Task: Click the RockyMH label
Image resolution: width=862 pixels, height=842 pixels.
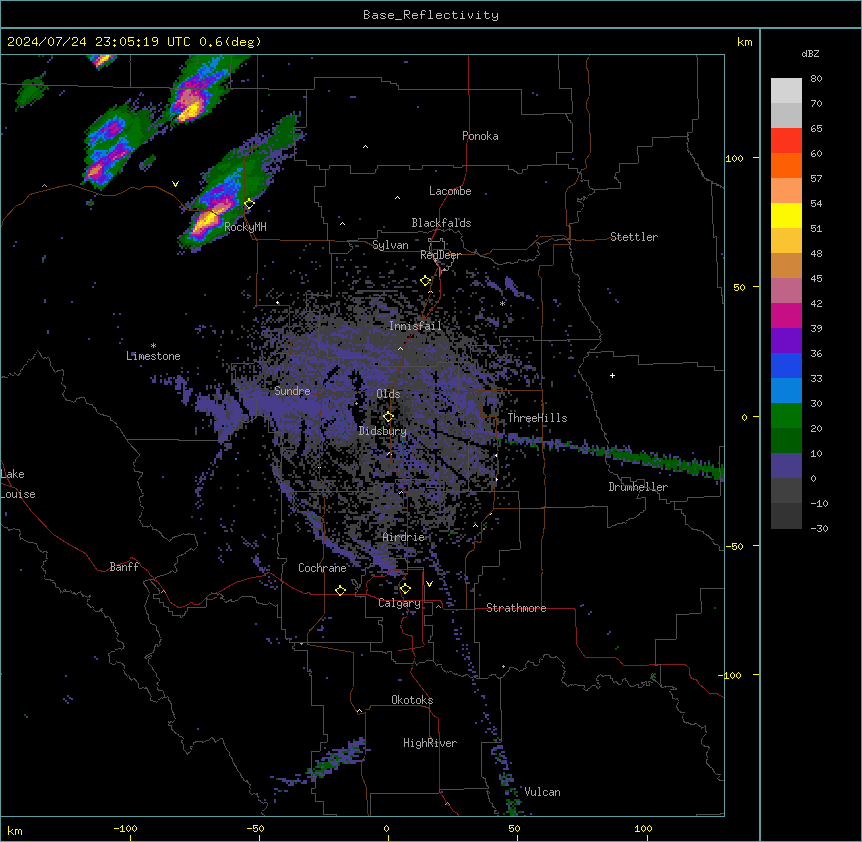Action: [x=245, y=227]
